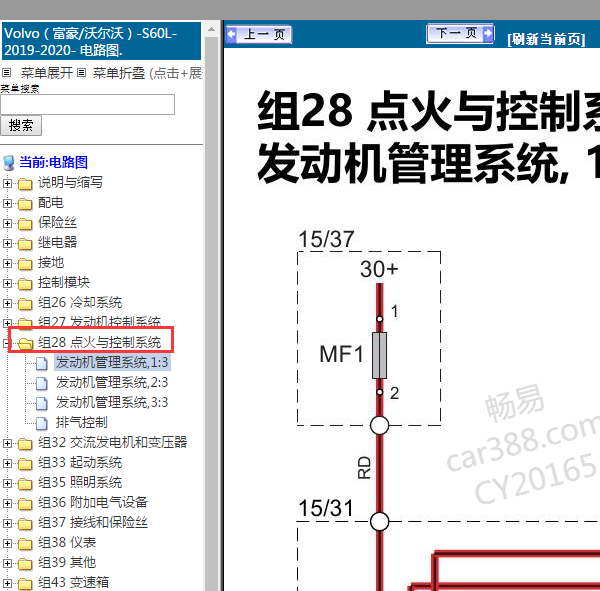
Task: Expand the 组37 接线和保险丝 node
Action: pos(7,523)
